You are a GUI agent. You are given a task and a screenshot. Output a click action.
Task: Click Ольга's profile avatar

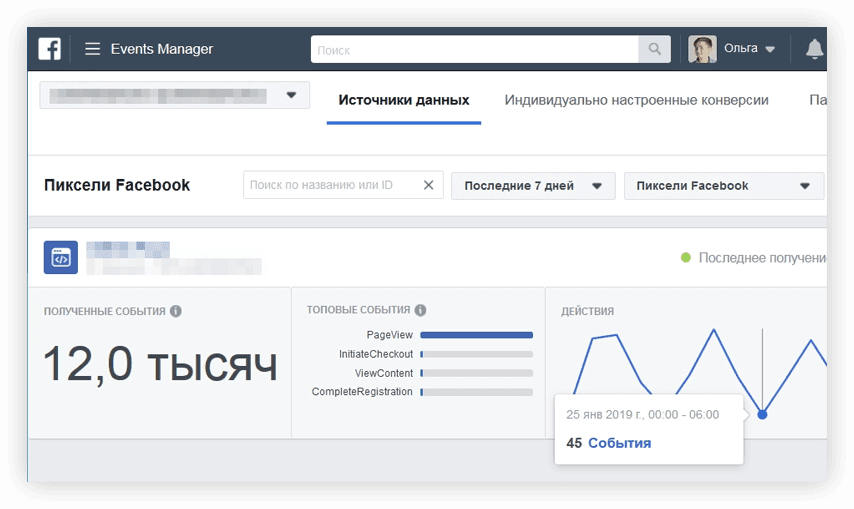703,49
